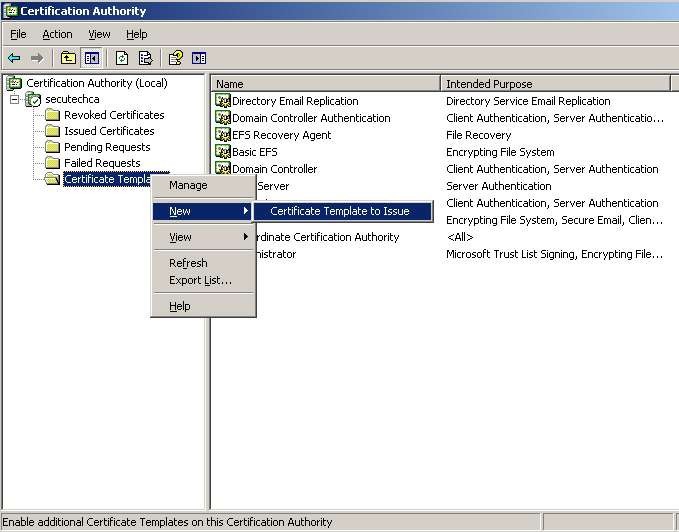This screenshot has width=679, height=532.
Task: Click the Directory Email Replication template icon
Action: 223,101
